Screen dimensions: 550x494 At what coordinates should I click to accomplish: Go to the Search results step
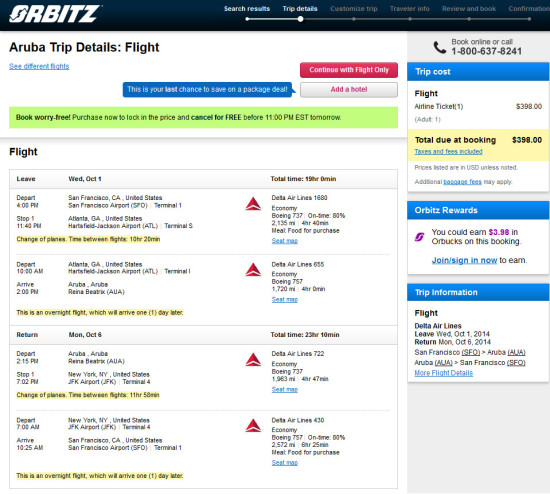[247, 9]
